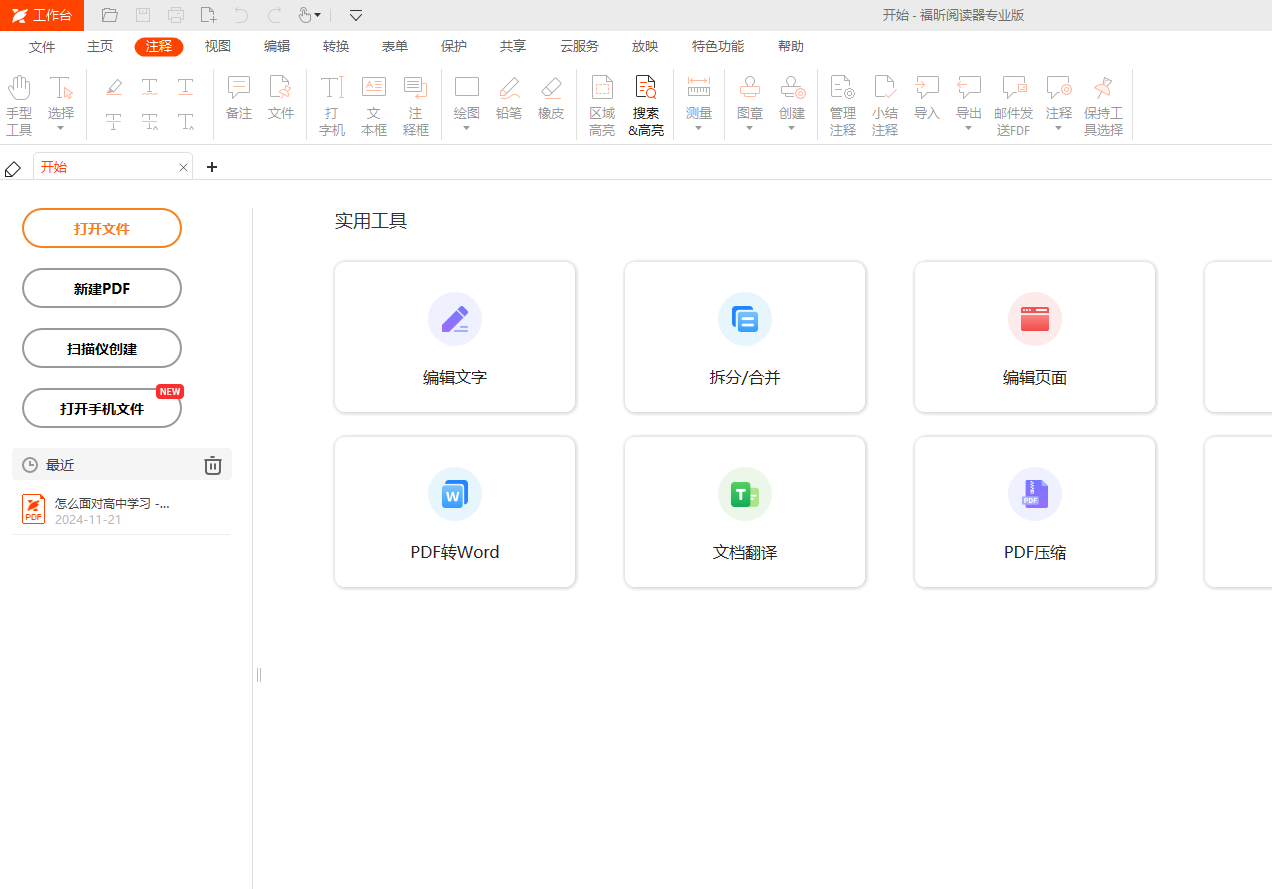Open the 管理注释 manage comments tool

coord(843,105)
